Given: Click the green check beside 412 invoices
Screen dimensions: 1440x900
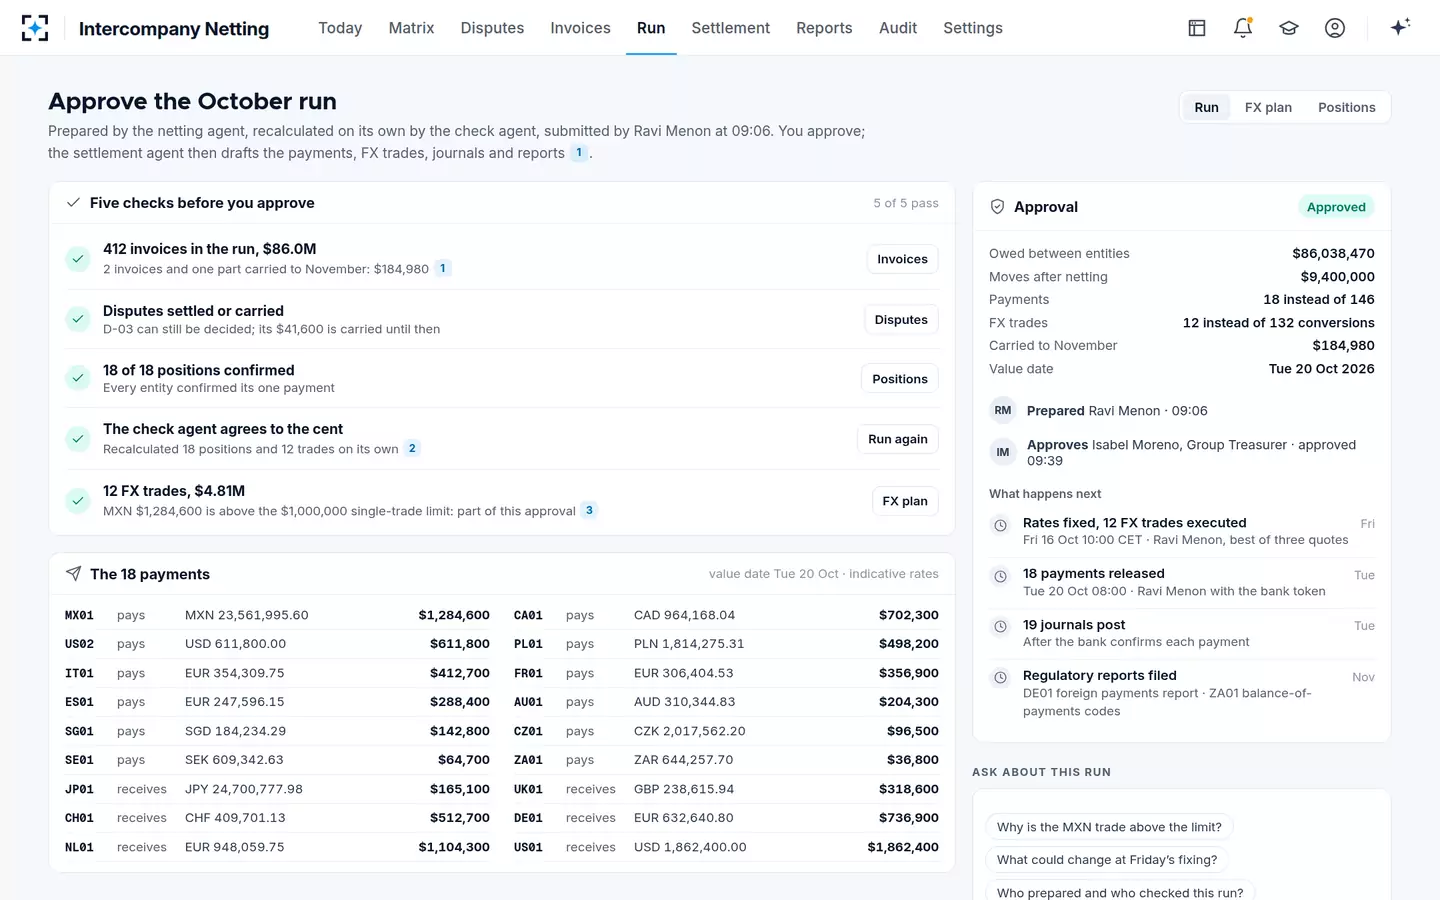Looking at the screenshot, I should pos(78,259).
